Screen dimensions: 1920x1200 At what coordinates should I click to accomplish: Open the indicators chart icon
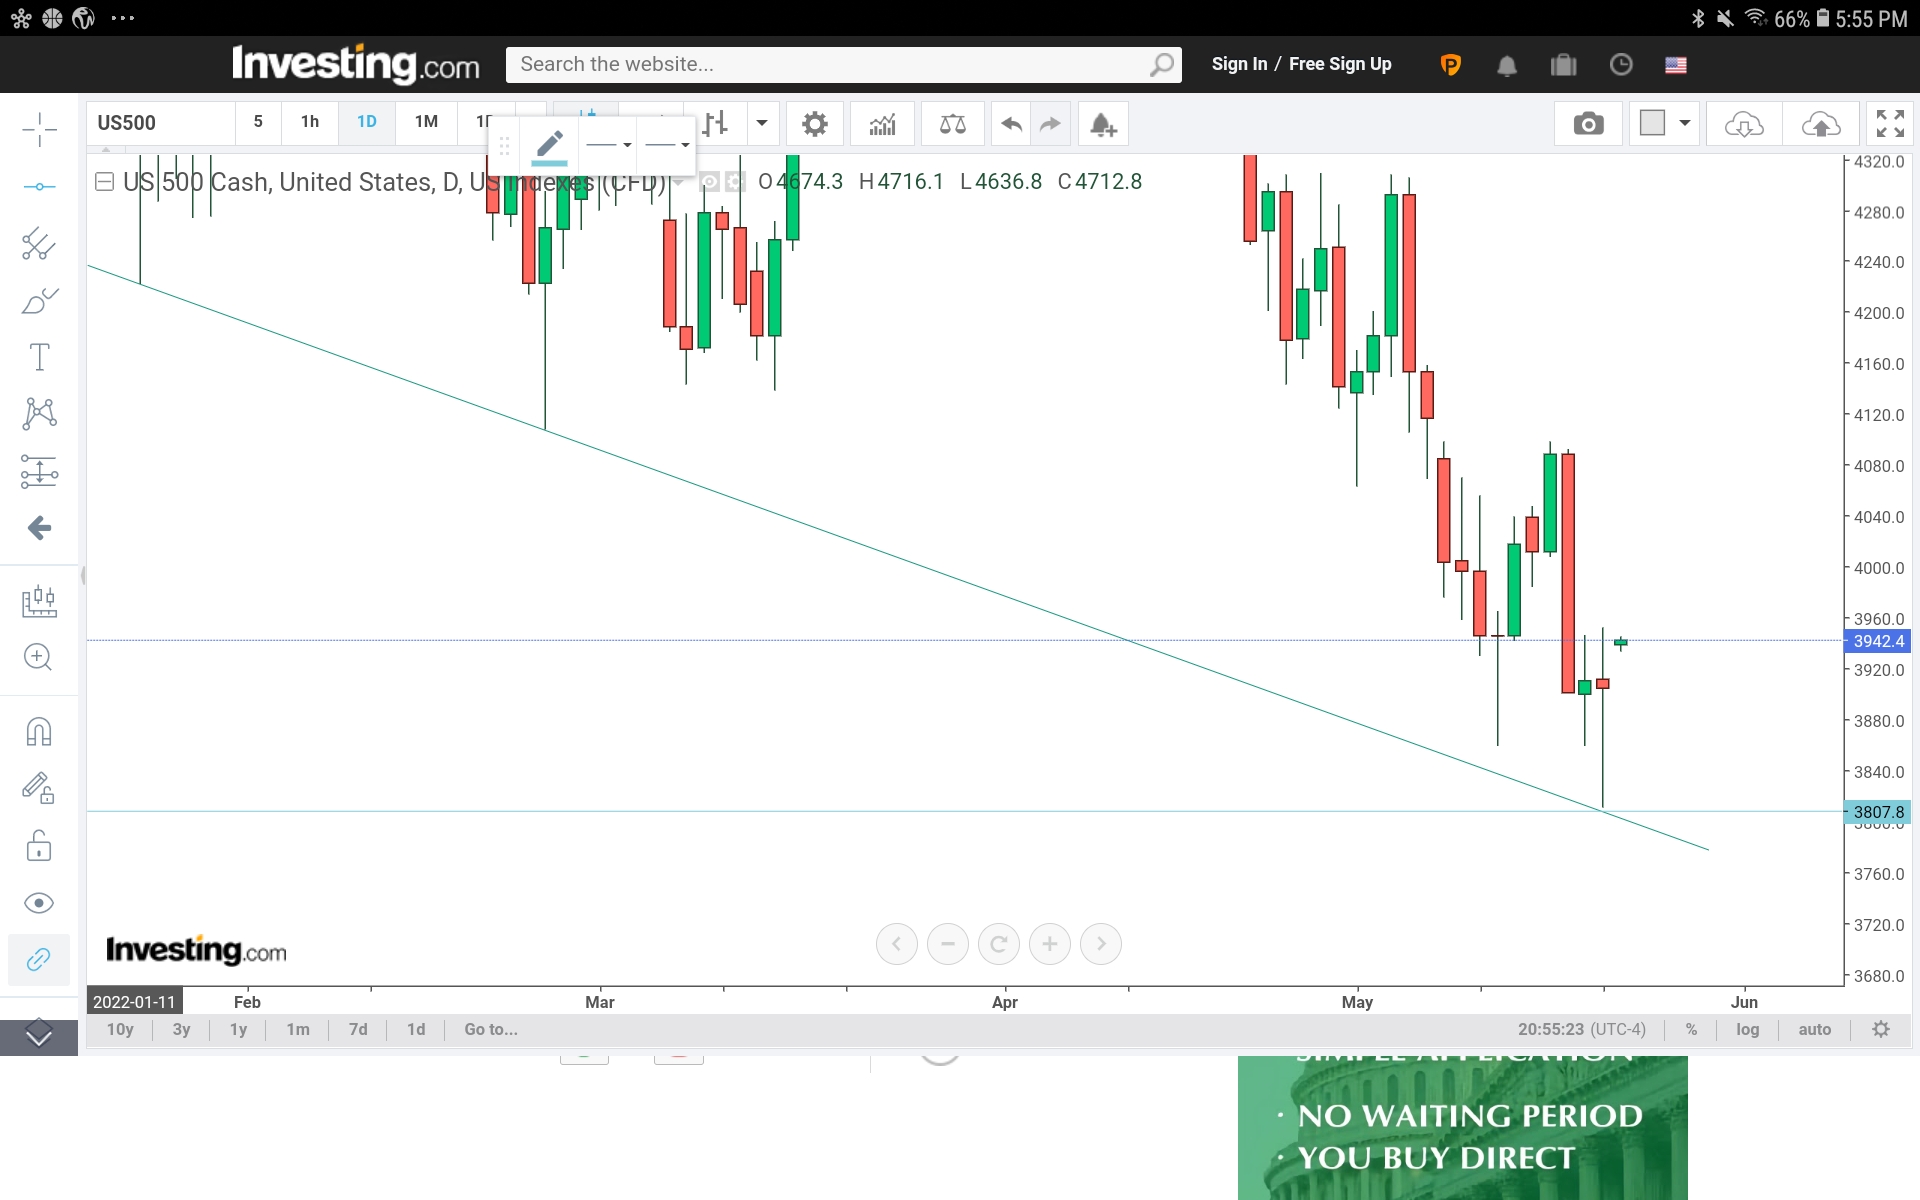882,124
